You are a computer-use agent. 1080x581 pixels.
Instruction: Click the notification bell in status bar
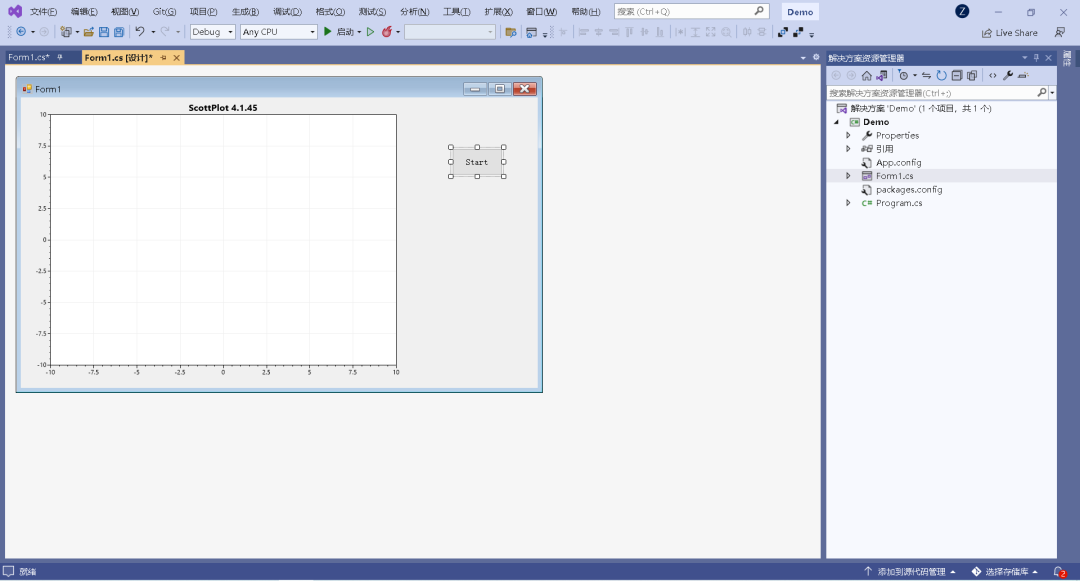(x=1058, y=572)
